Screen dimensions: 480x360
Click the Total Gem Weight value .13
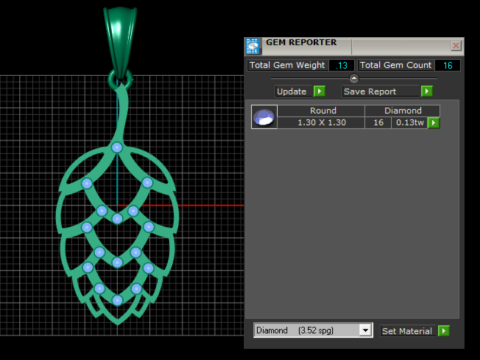342,65
